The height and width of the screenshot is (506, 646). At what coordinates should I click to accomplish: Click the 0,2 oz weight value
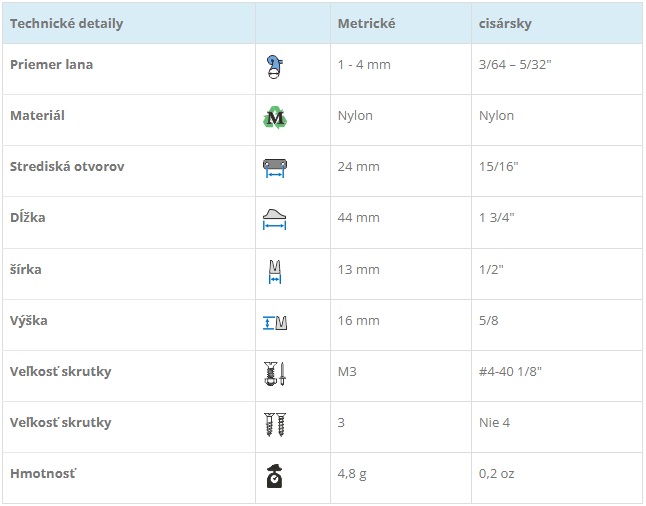496,474
